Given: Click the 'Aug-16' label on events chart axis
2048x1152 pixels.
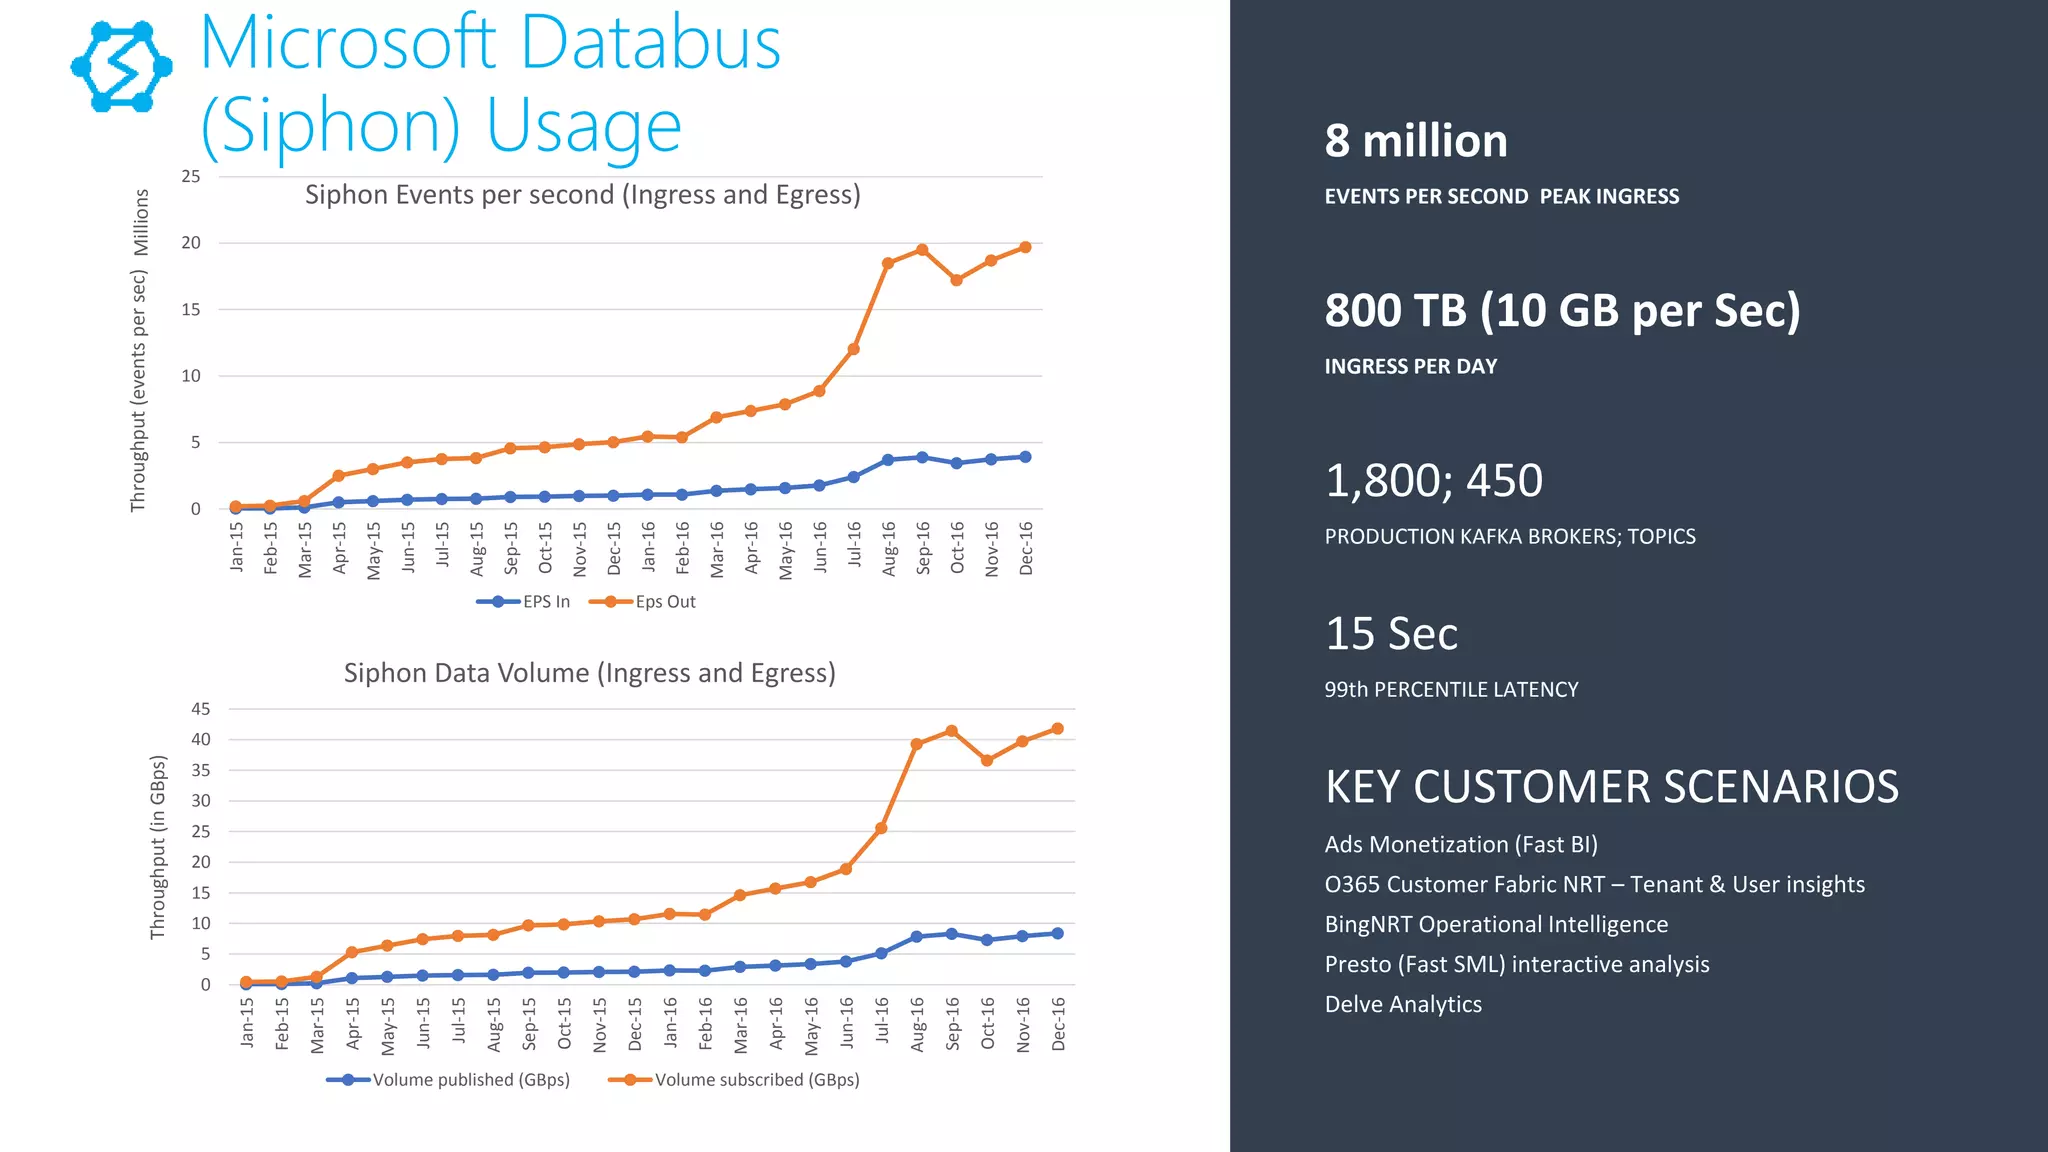Looking at the screenshot, I should 888,548.
